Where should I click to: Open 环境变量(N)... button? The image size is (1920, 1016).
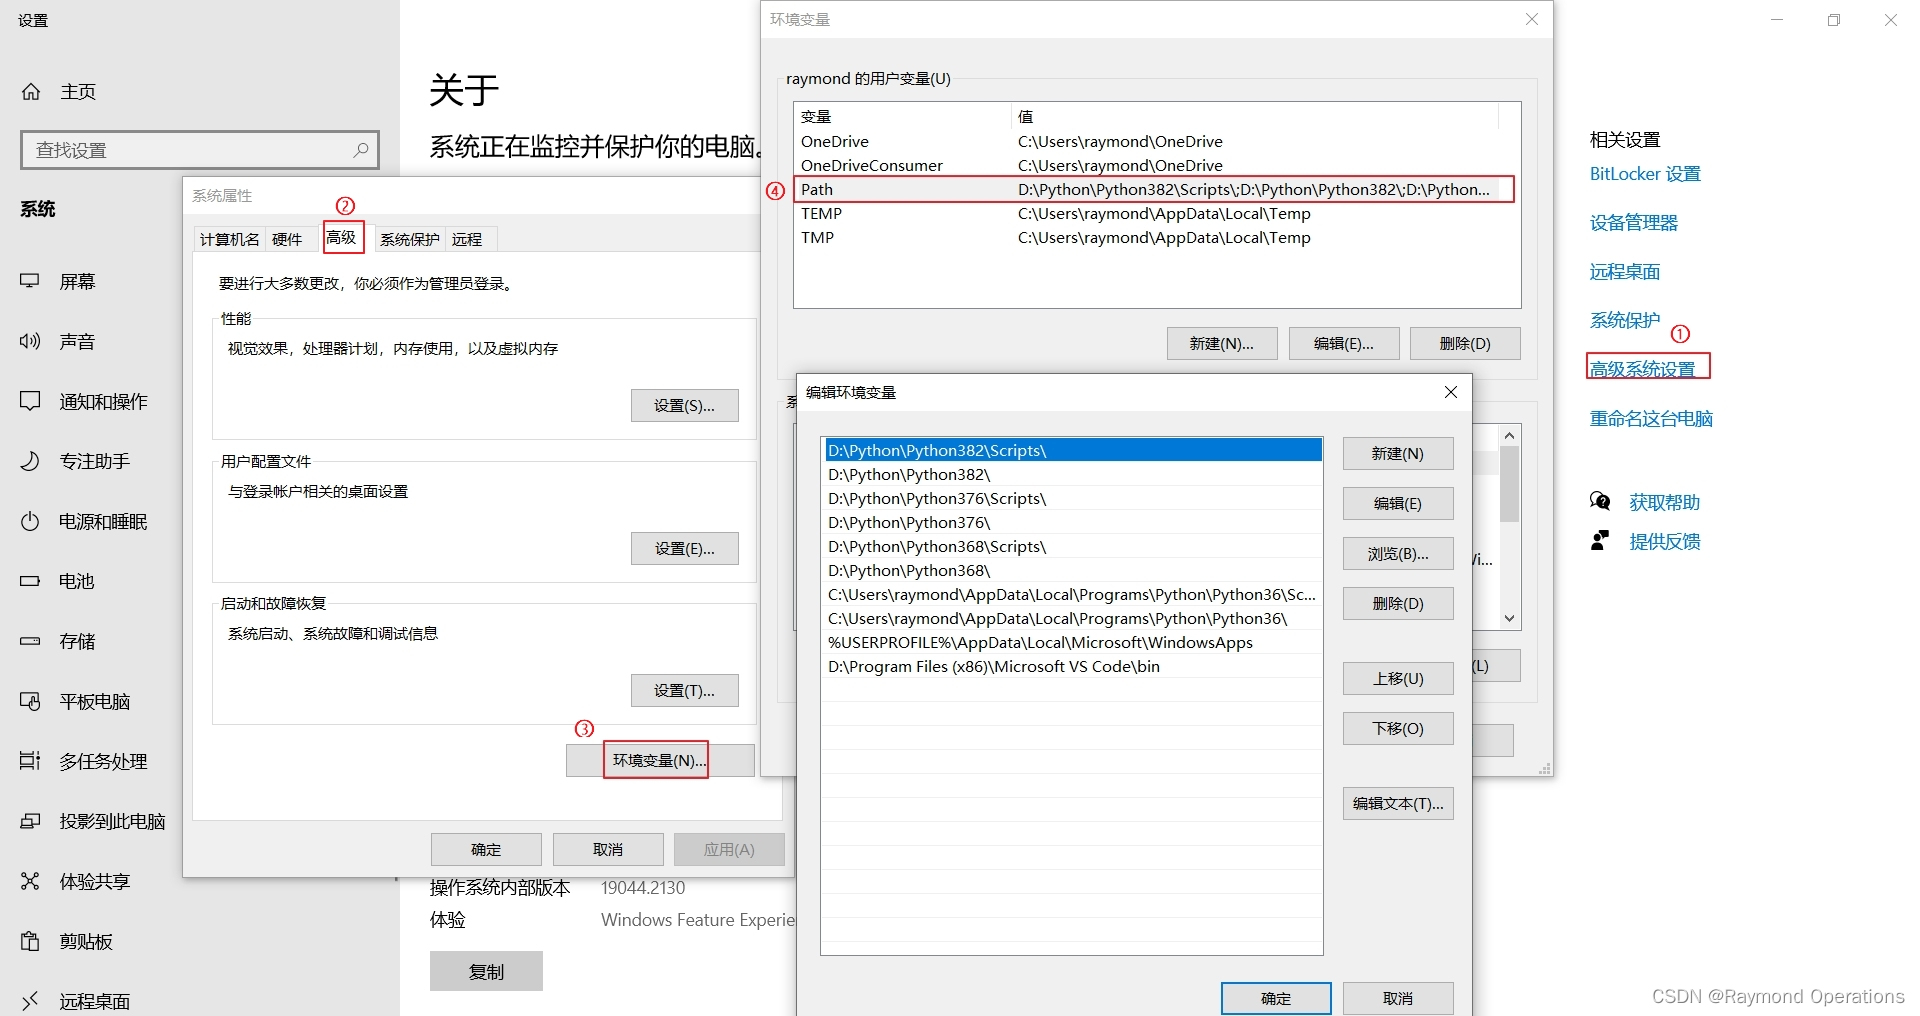click(x=660, y=760)
